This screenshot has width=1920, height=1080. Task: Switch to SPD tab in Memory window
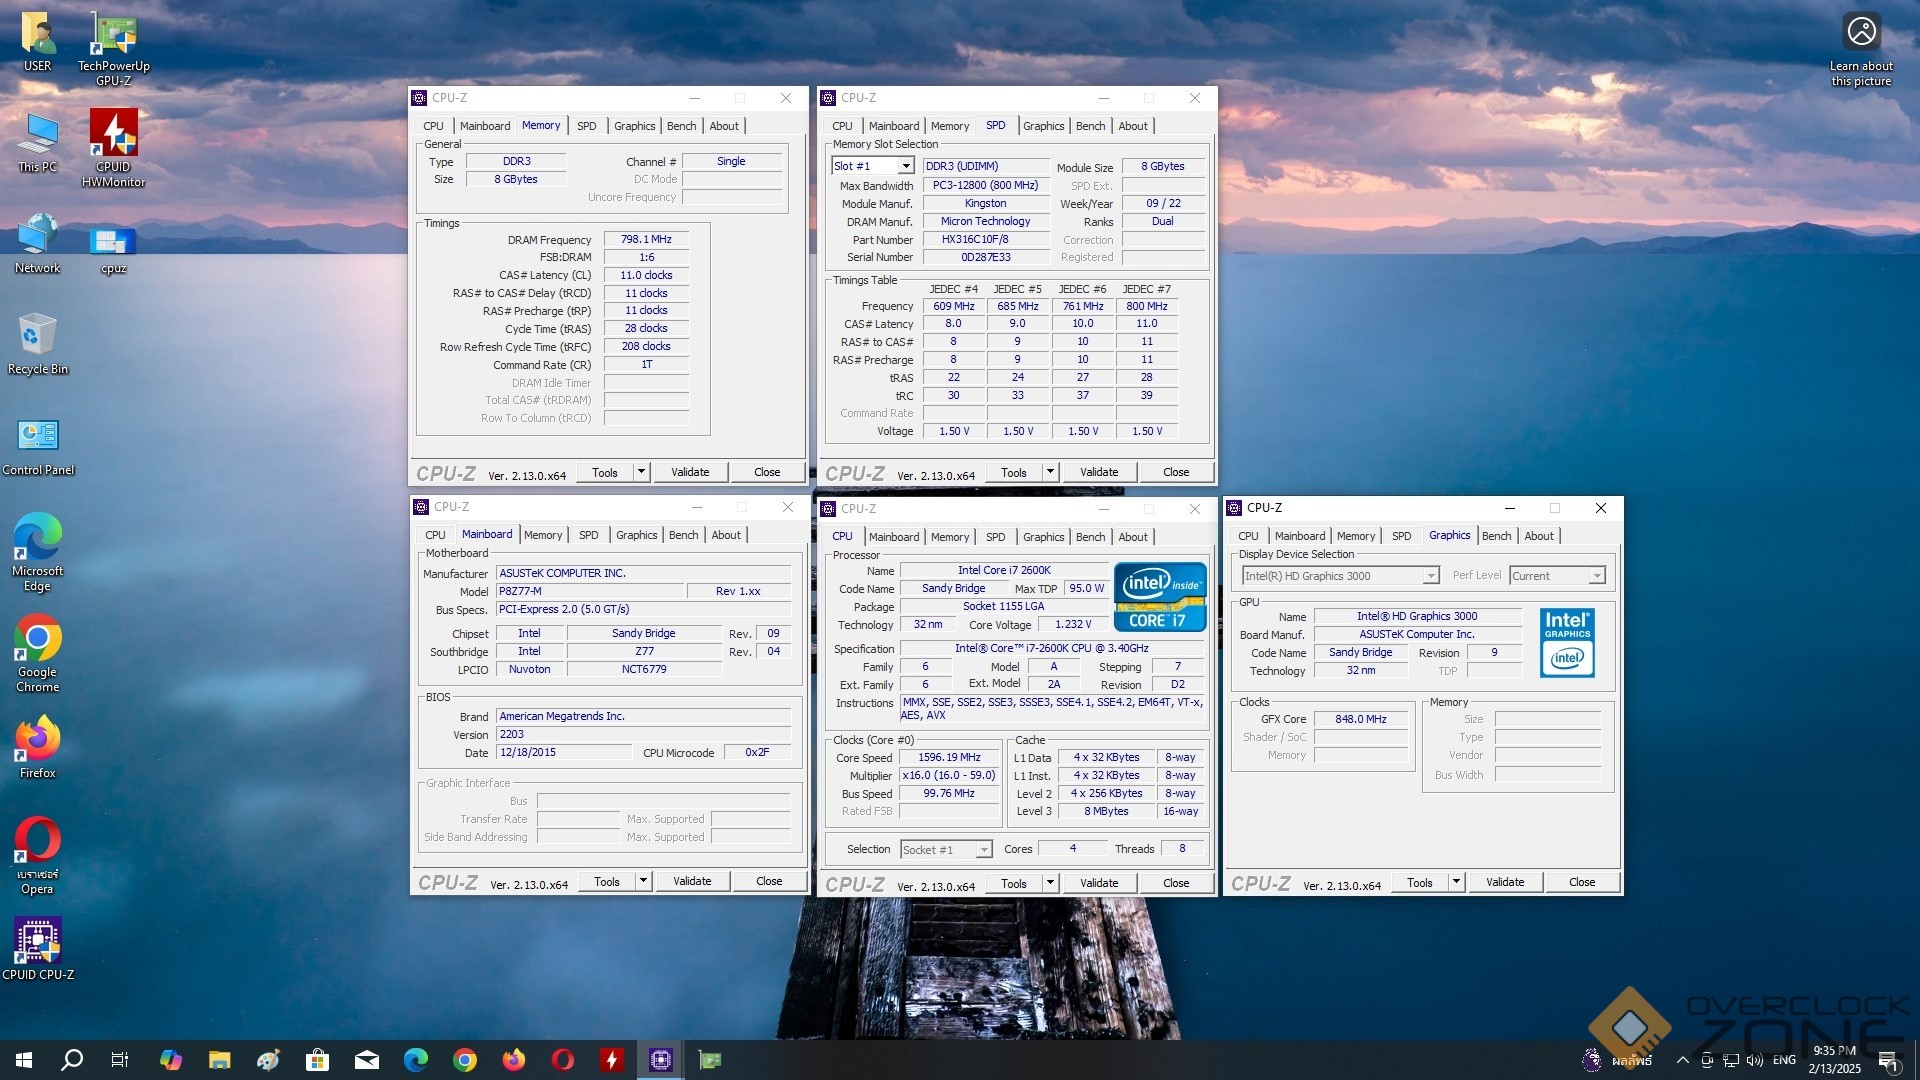(x=587, y=126)
